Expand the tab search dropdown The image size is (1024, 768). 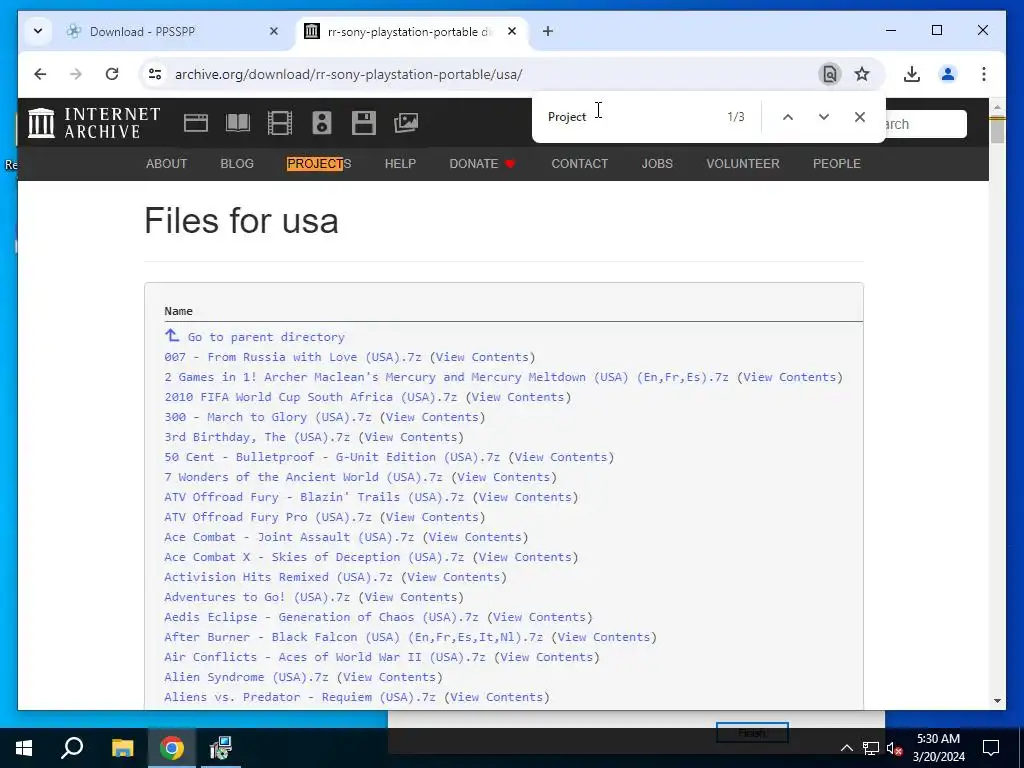pos(38,31)
